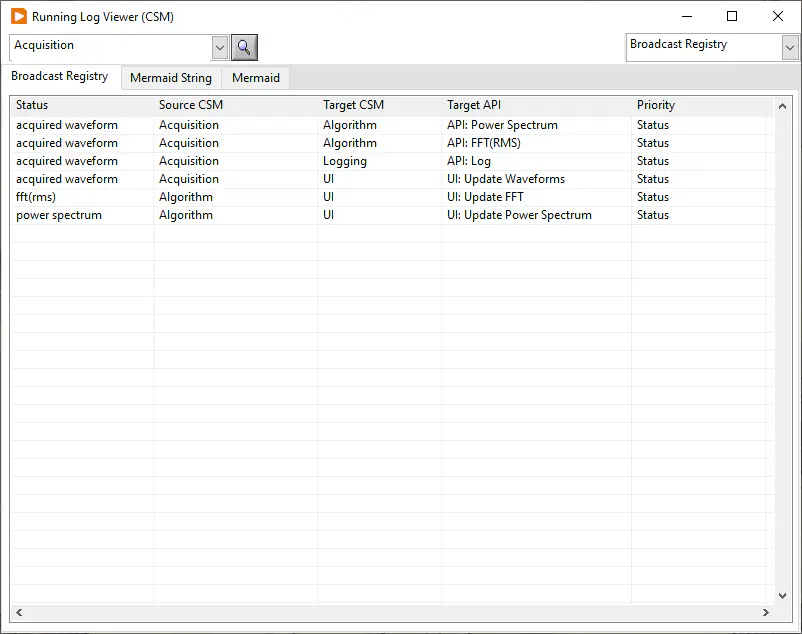Viewport: 802px width, 634px height.
Task: Click the Acquisition text input field
Action: pyautogui.click(x=110, y=46)
